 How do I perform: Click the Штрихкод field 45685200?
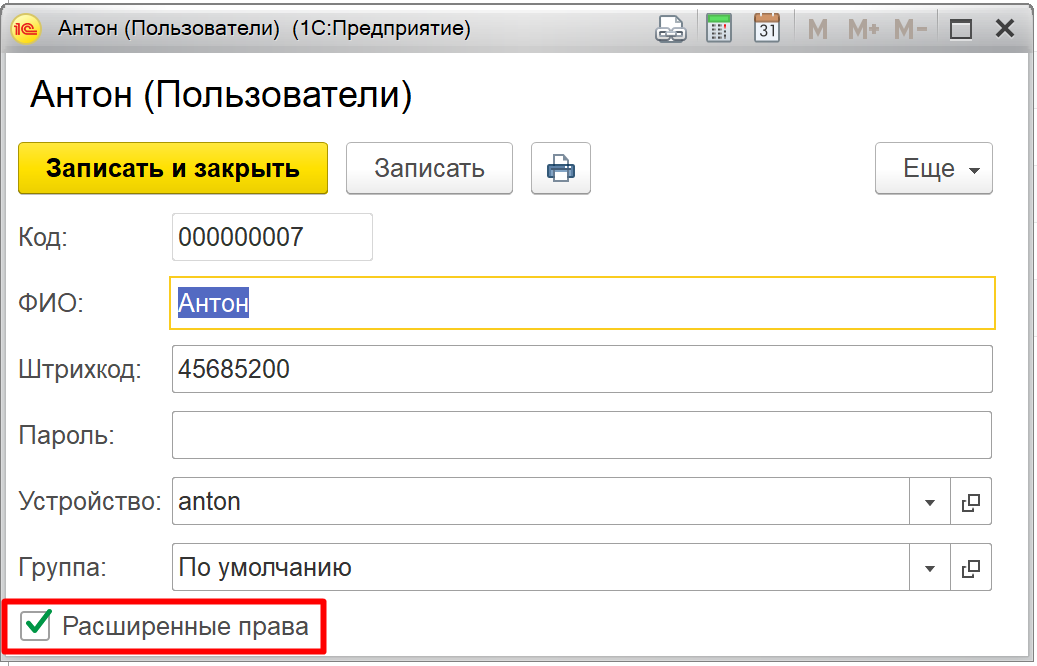click(x=582, y=369)
